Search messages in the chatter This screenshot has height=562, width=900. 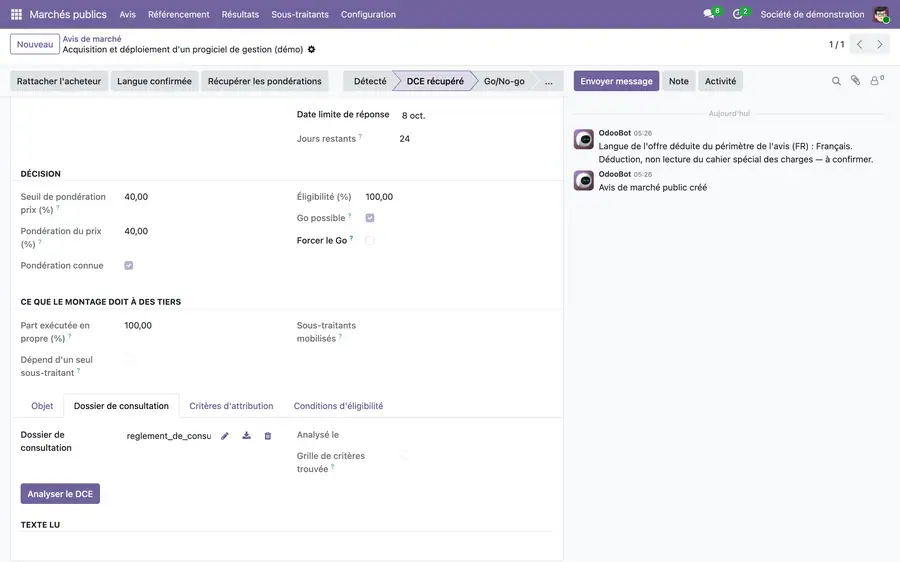pos(836,81)
